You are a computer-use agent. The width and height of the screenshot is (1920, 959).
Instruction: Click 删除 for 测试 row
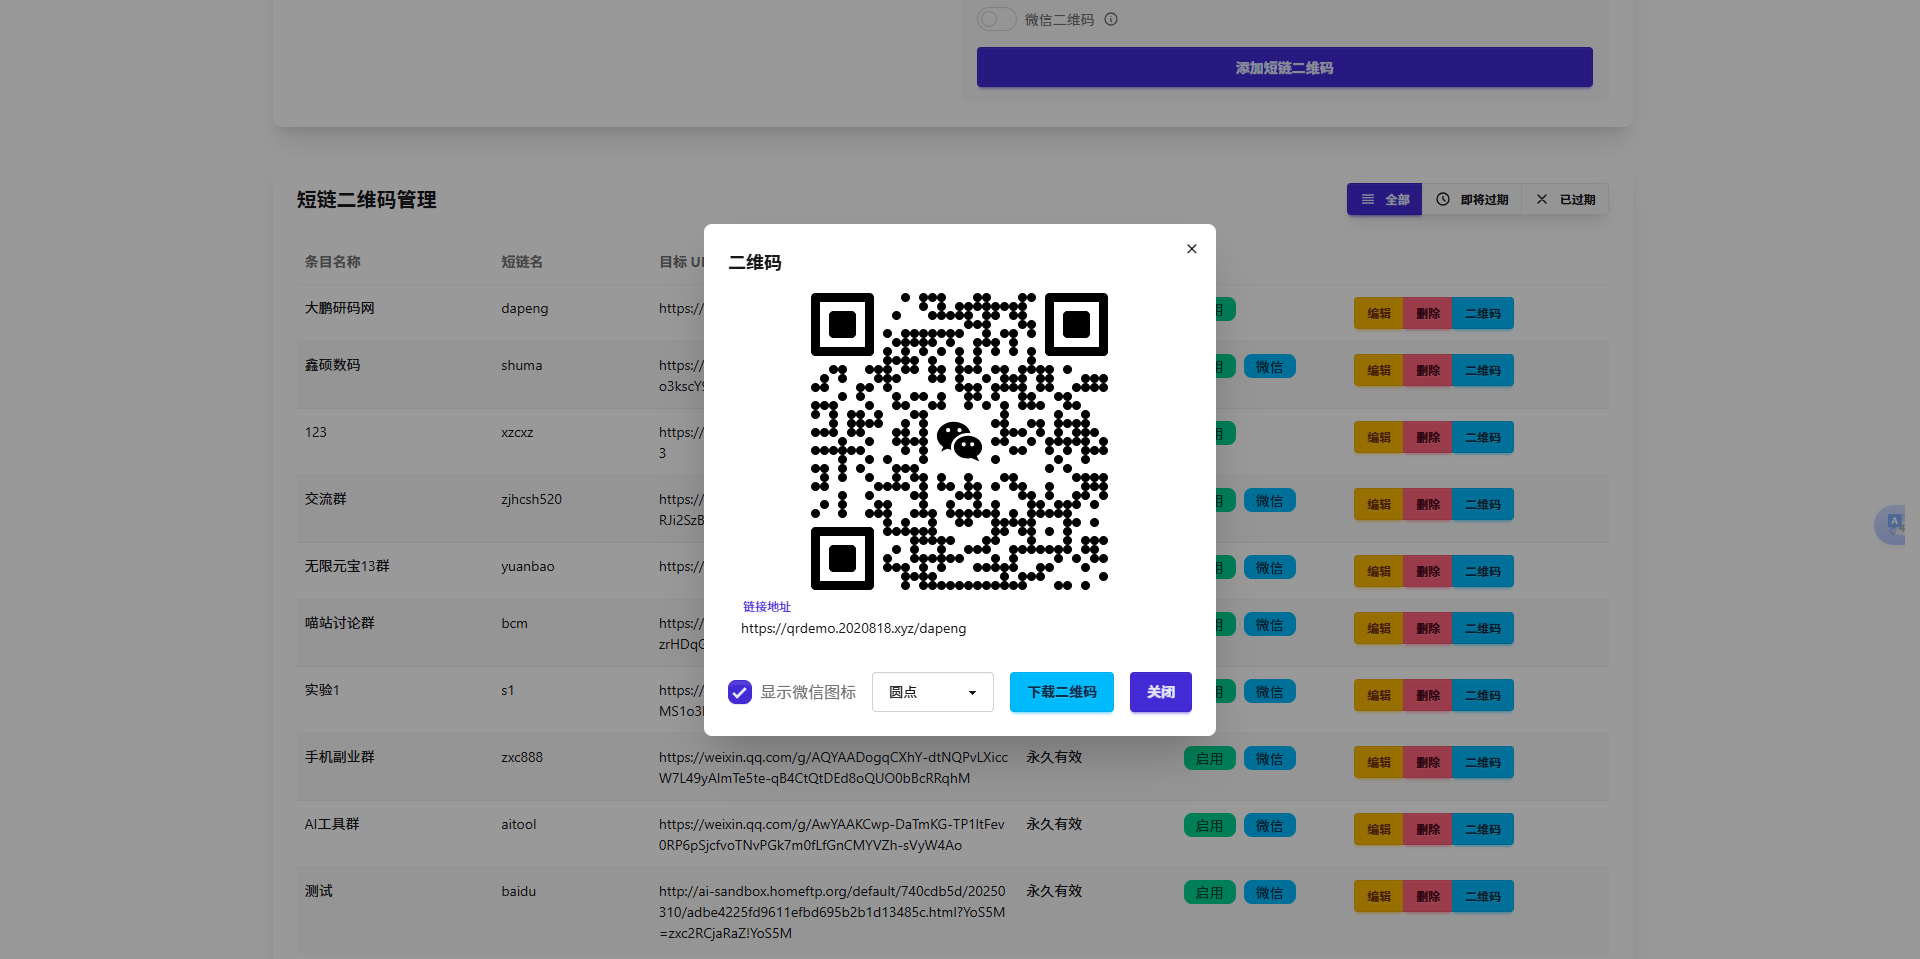1427,896
